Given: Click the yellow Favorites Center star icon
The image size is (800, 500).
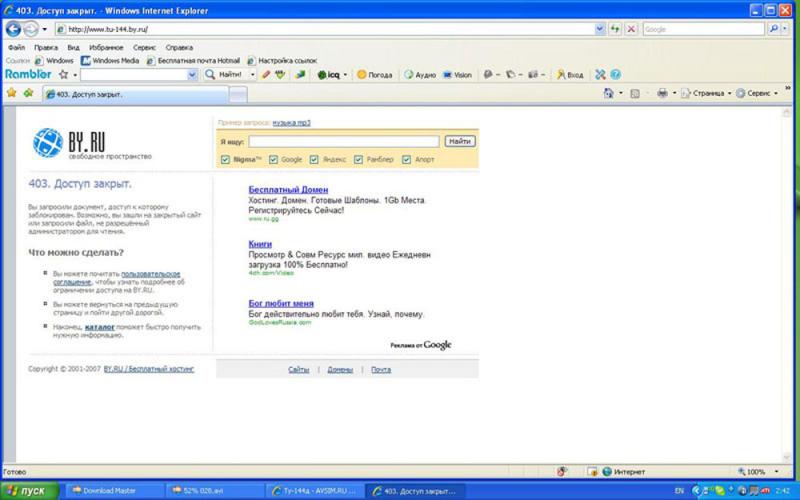Looking at the screenshot, I should pyautogui.click(x=11, y=93).
